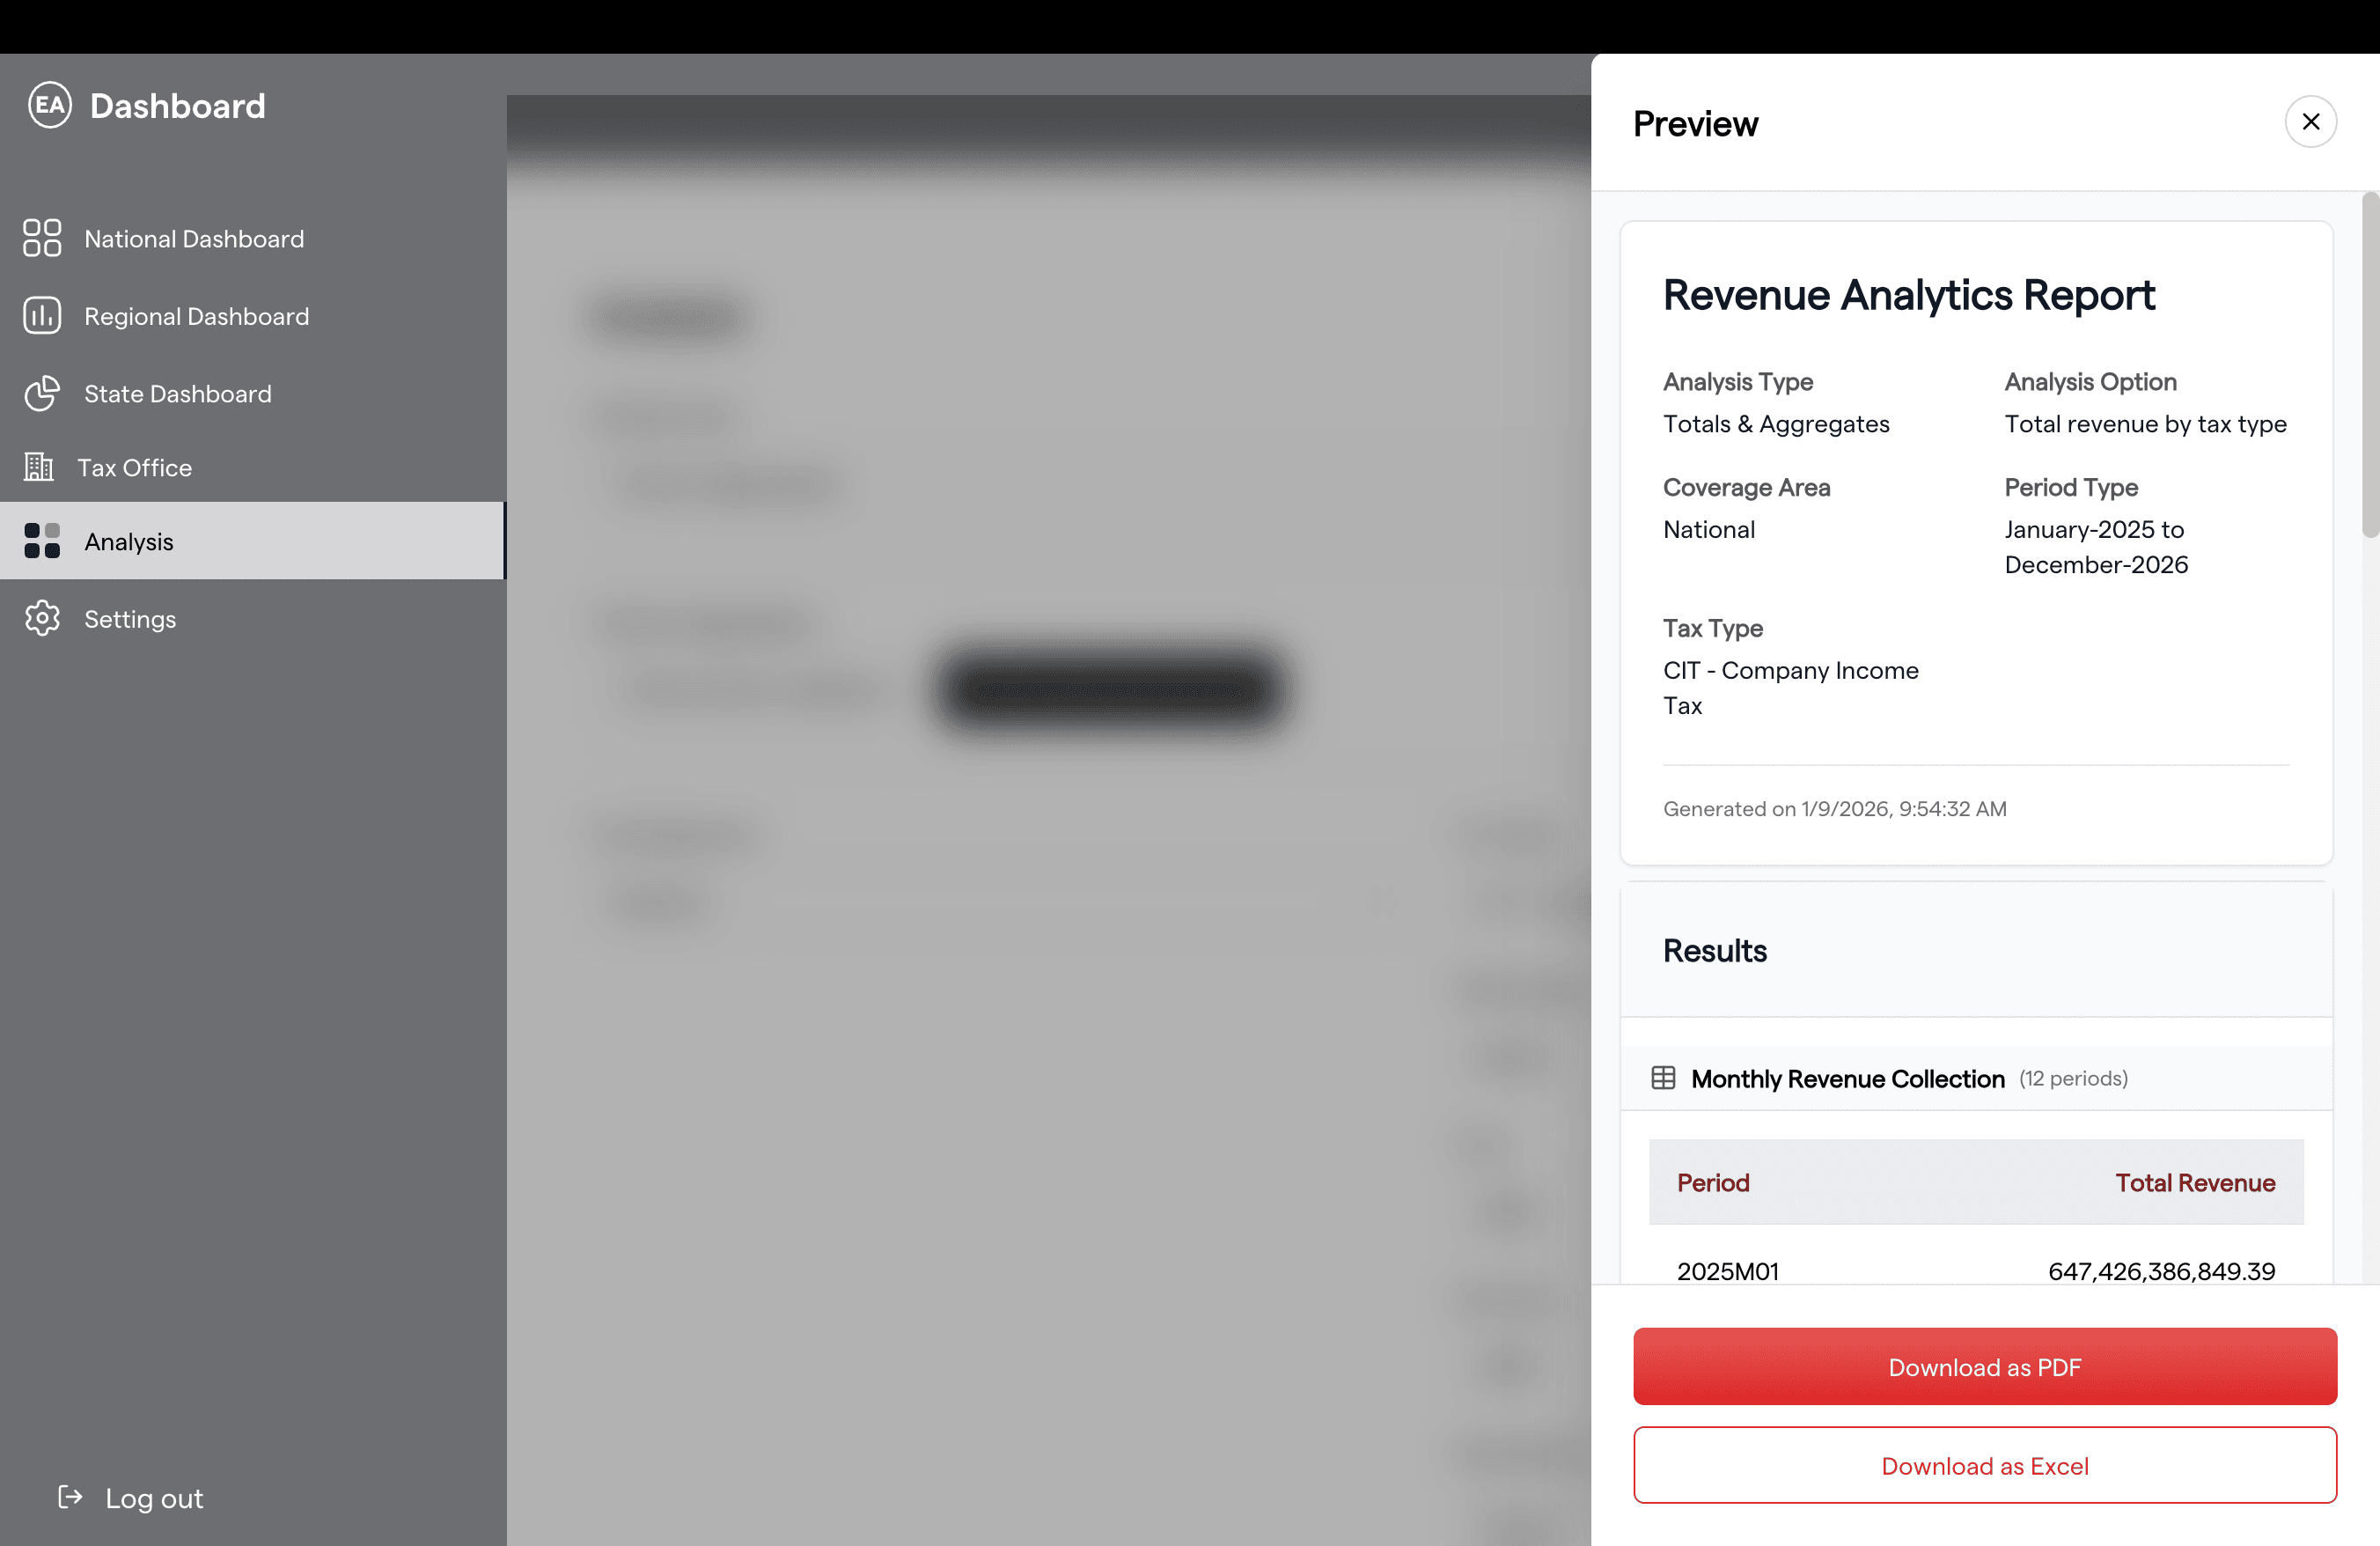Download report as Excel
Viewport: 2380px width, 1546px height.
coord(1984,1465)
